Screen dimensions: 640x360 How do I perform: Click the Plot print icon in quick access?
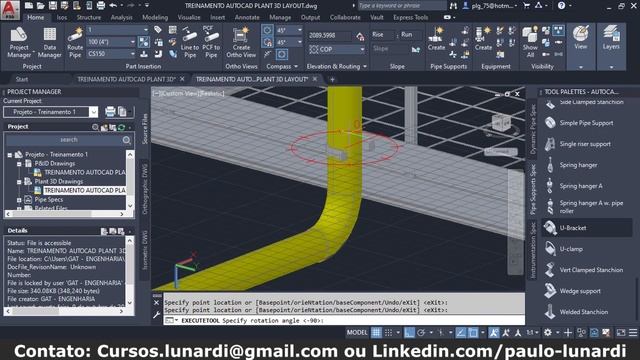click(101, 6)
